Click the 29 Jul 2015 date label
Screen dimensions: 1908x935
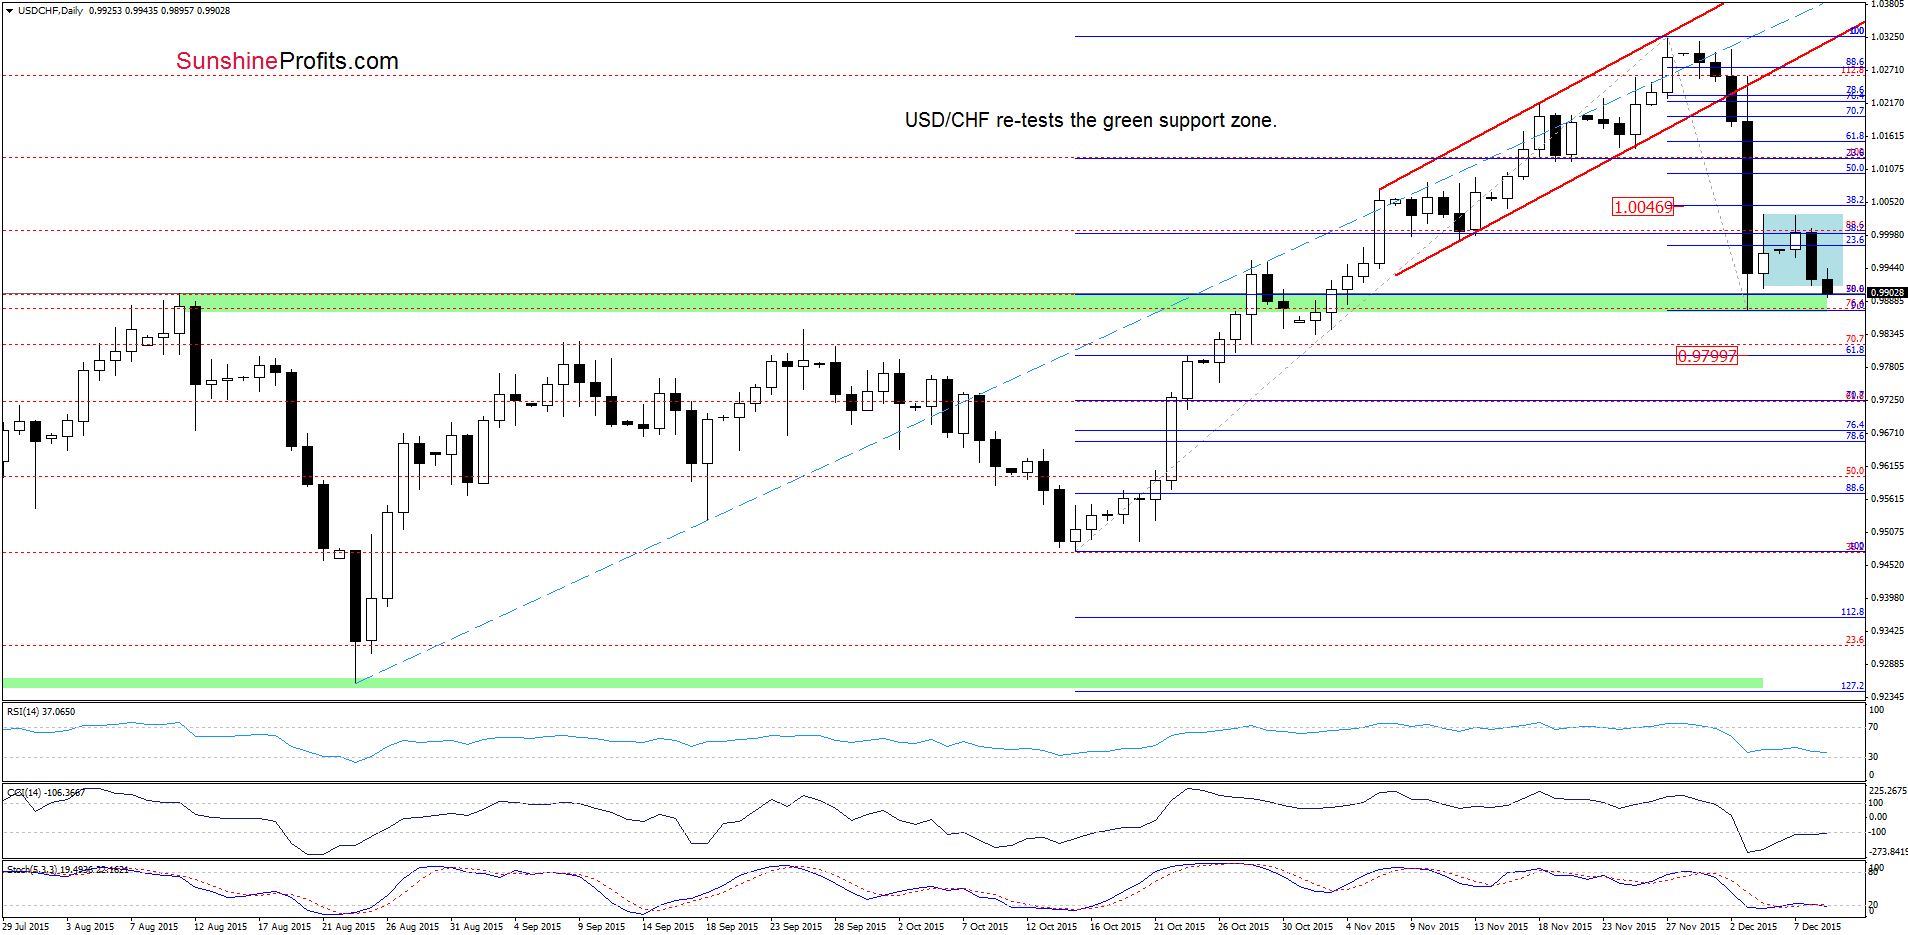26,927
